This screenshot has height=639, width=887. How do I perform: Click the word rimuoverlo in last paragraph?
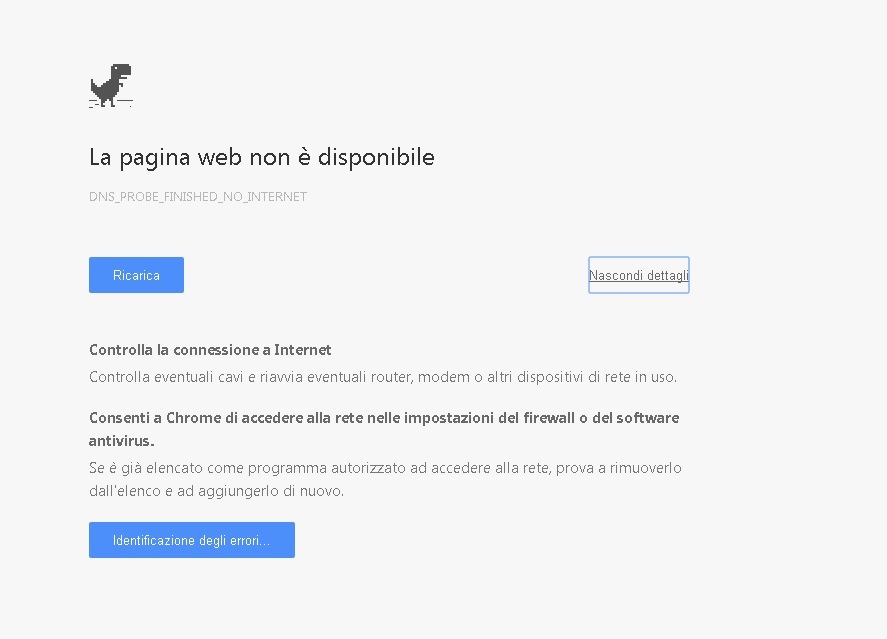coord(645,468)
